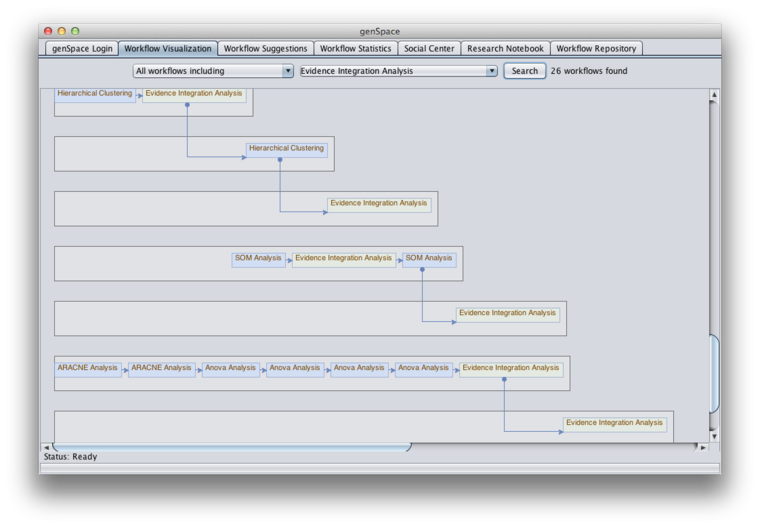Click the vertical scrollbar thumb
The image size is (760, 528).
pyautogui.click(x=714, y=375)
